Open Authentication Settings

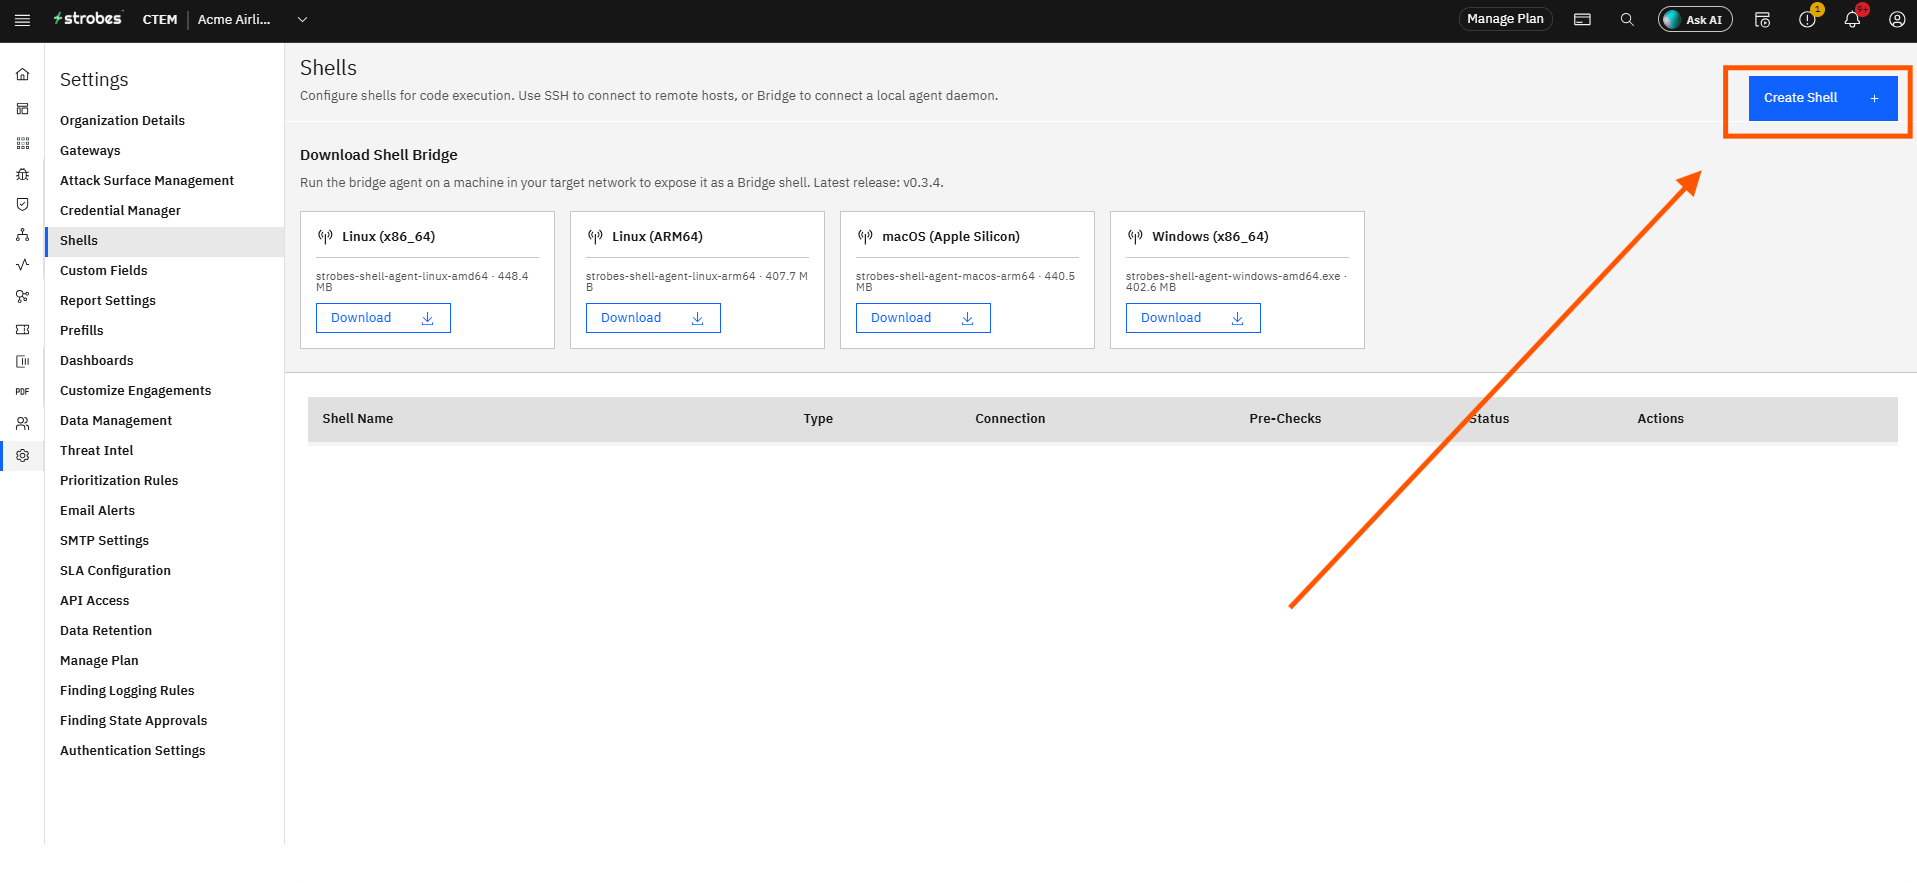pyautogui.click(x=132, y=751)
